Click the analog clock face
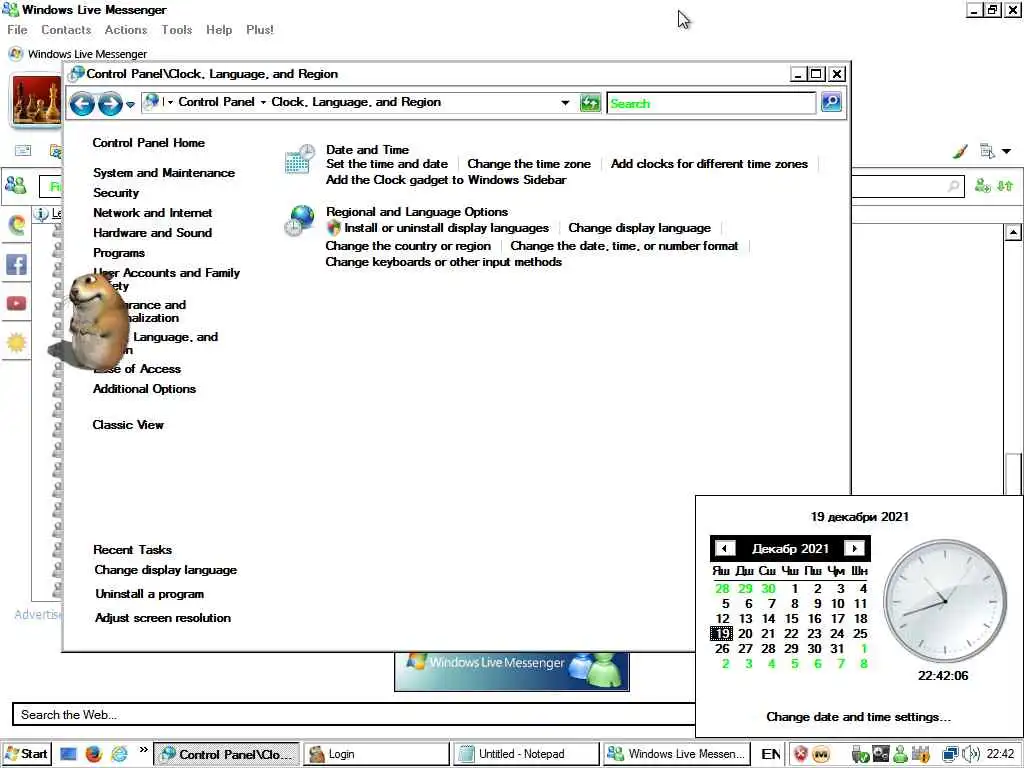 point(944,601)
